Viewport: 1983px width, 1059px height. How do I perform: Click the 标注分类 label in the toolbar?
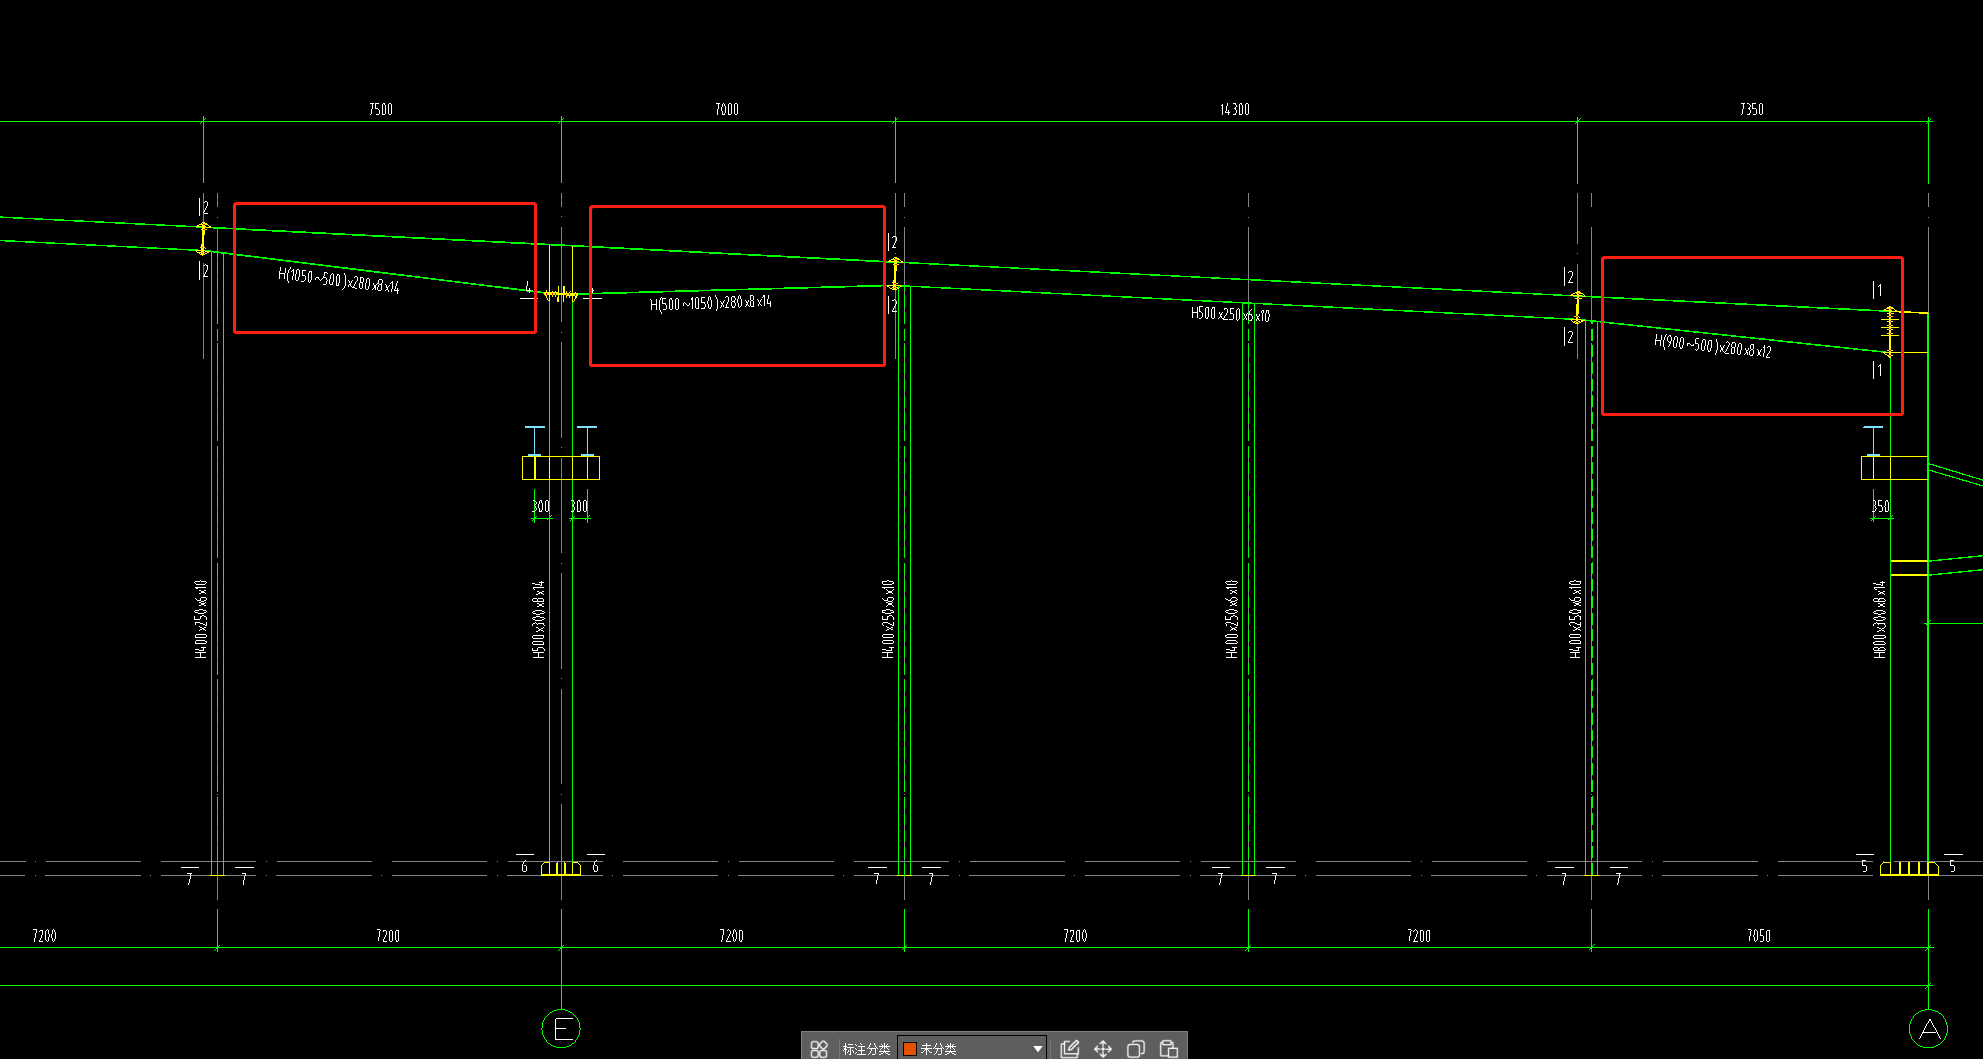click(x=866, y=1049)
